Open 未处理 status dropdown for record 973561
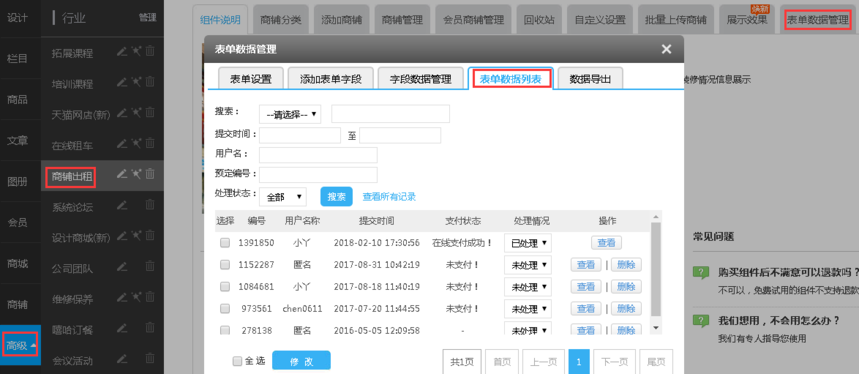 [528, 309]
